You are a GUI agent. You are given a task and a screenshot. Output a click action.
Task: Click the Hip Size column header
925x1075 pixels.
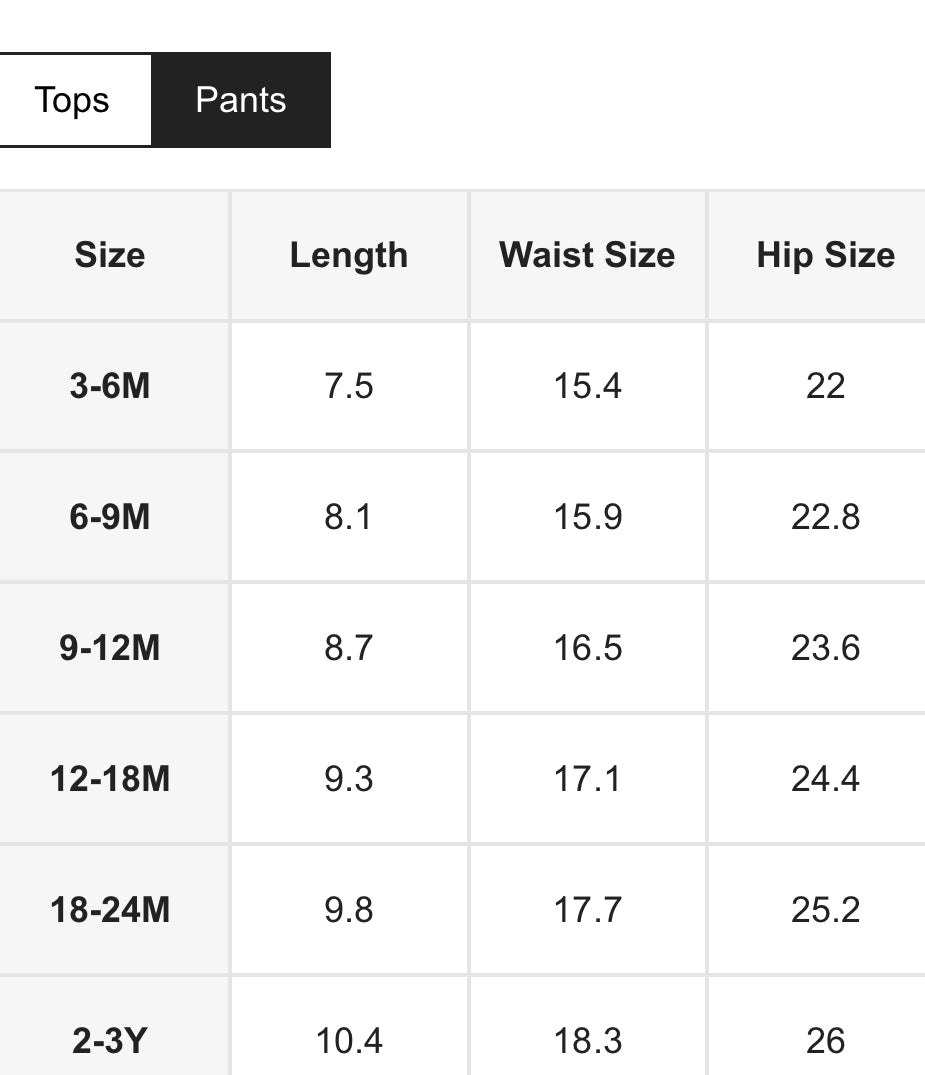(x=825, y=255)
